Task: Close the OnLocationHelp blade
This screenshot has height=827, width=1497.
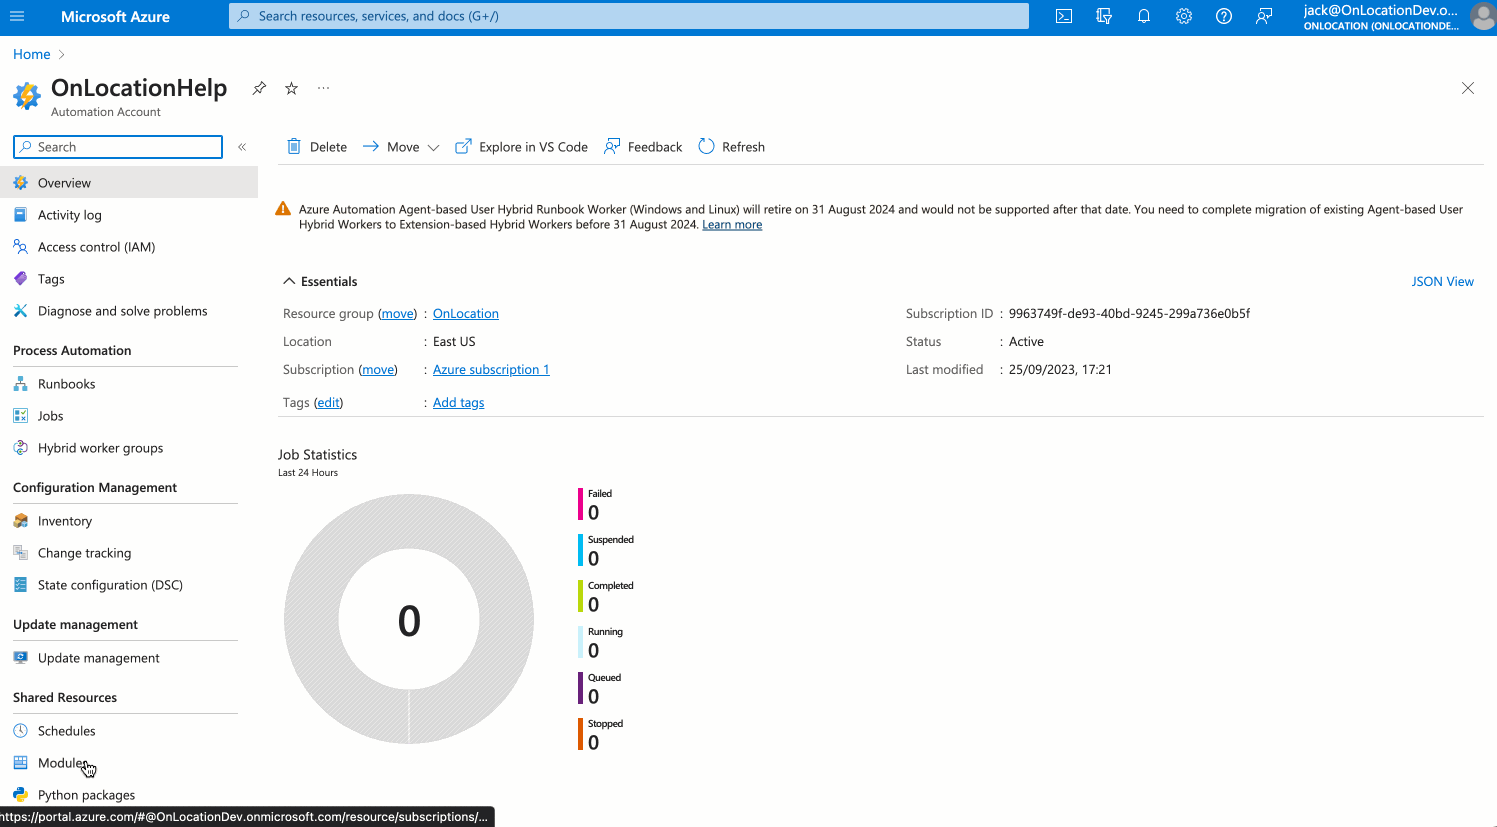Action: (x=1468, y=88)
